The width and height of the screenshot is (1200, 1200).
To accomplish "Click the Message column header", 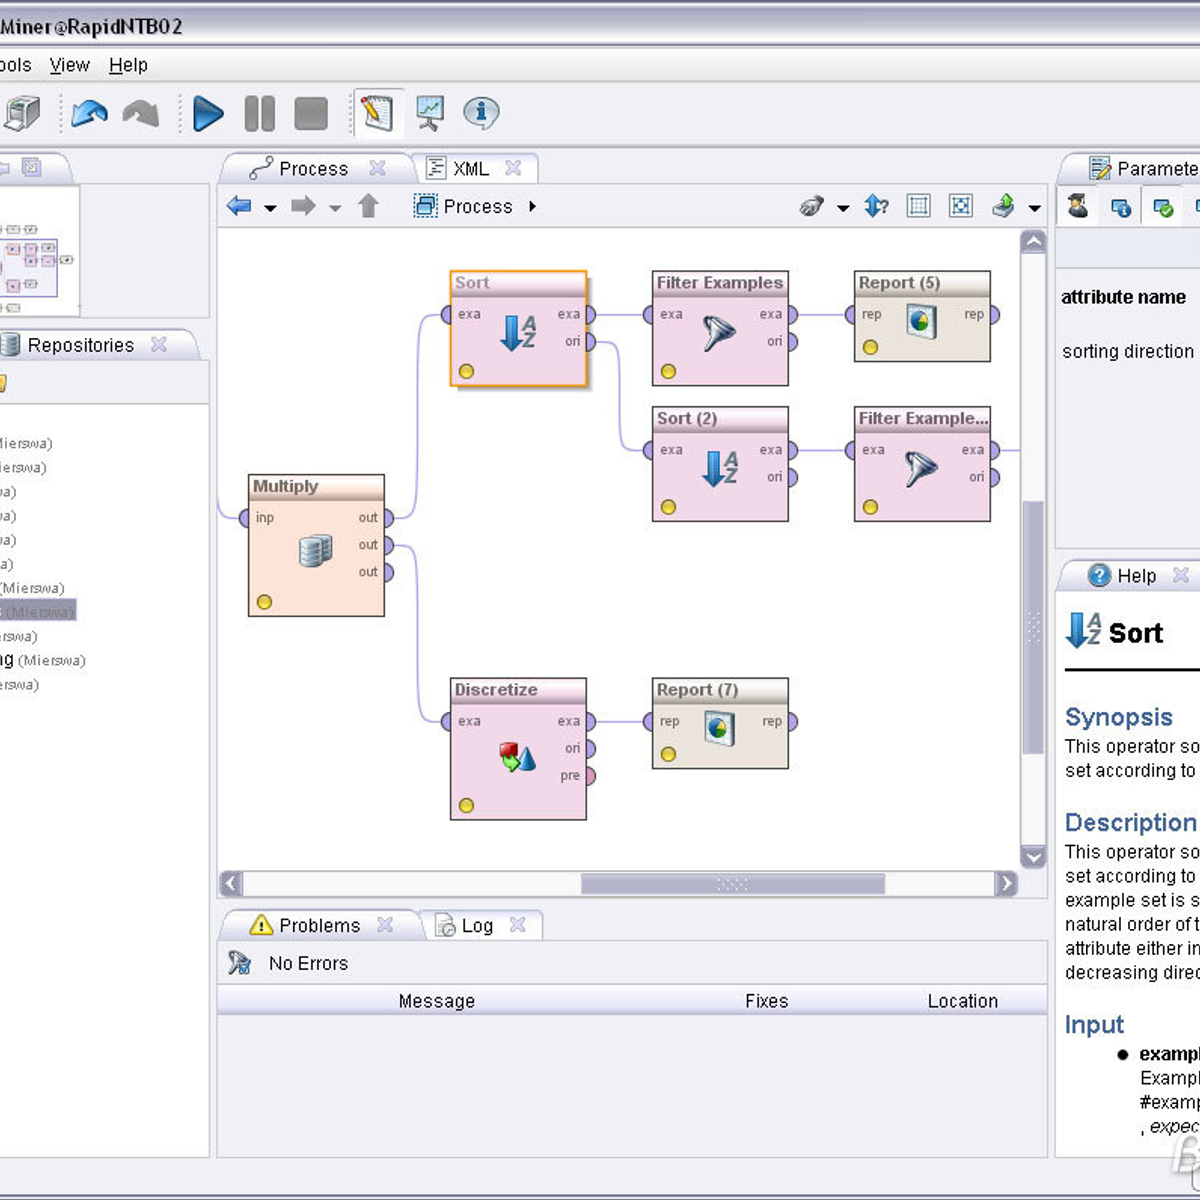I will [x=437, y=1001].
